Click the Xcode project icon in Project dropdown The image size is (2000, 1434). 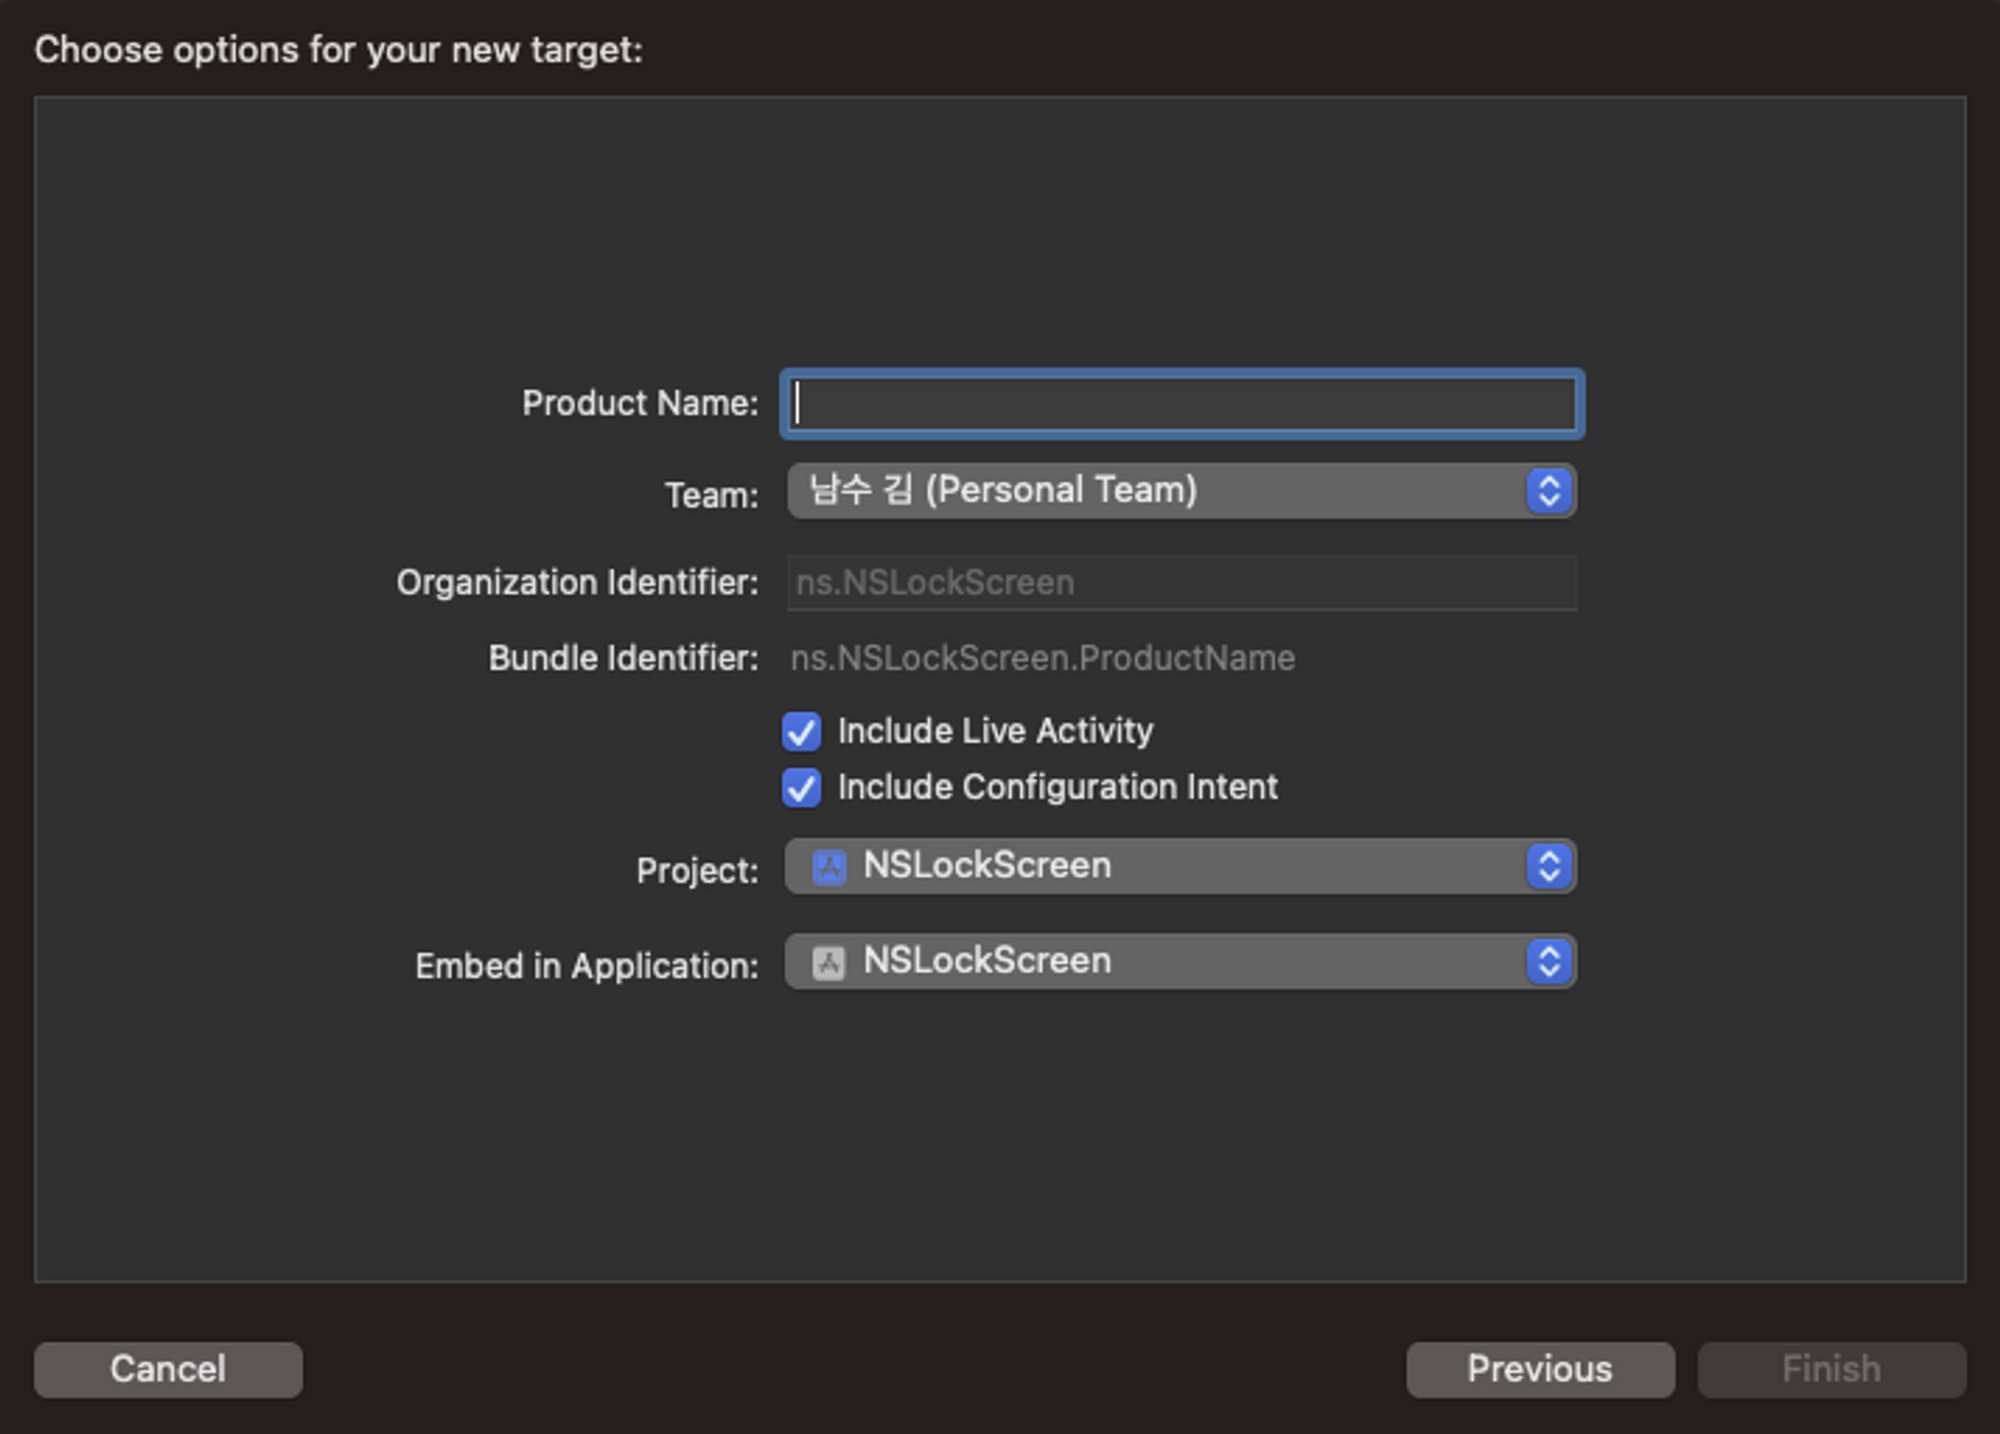[x=829, y=866]
